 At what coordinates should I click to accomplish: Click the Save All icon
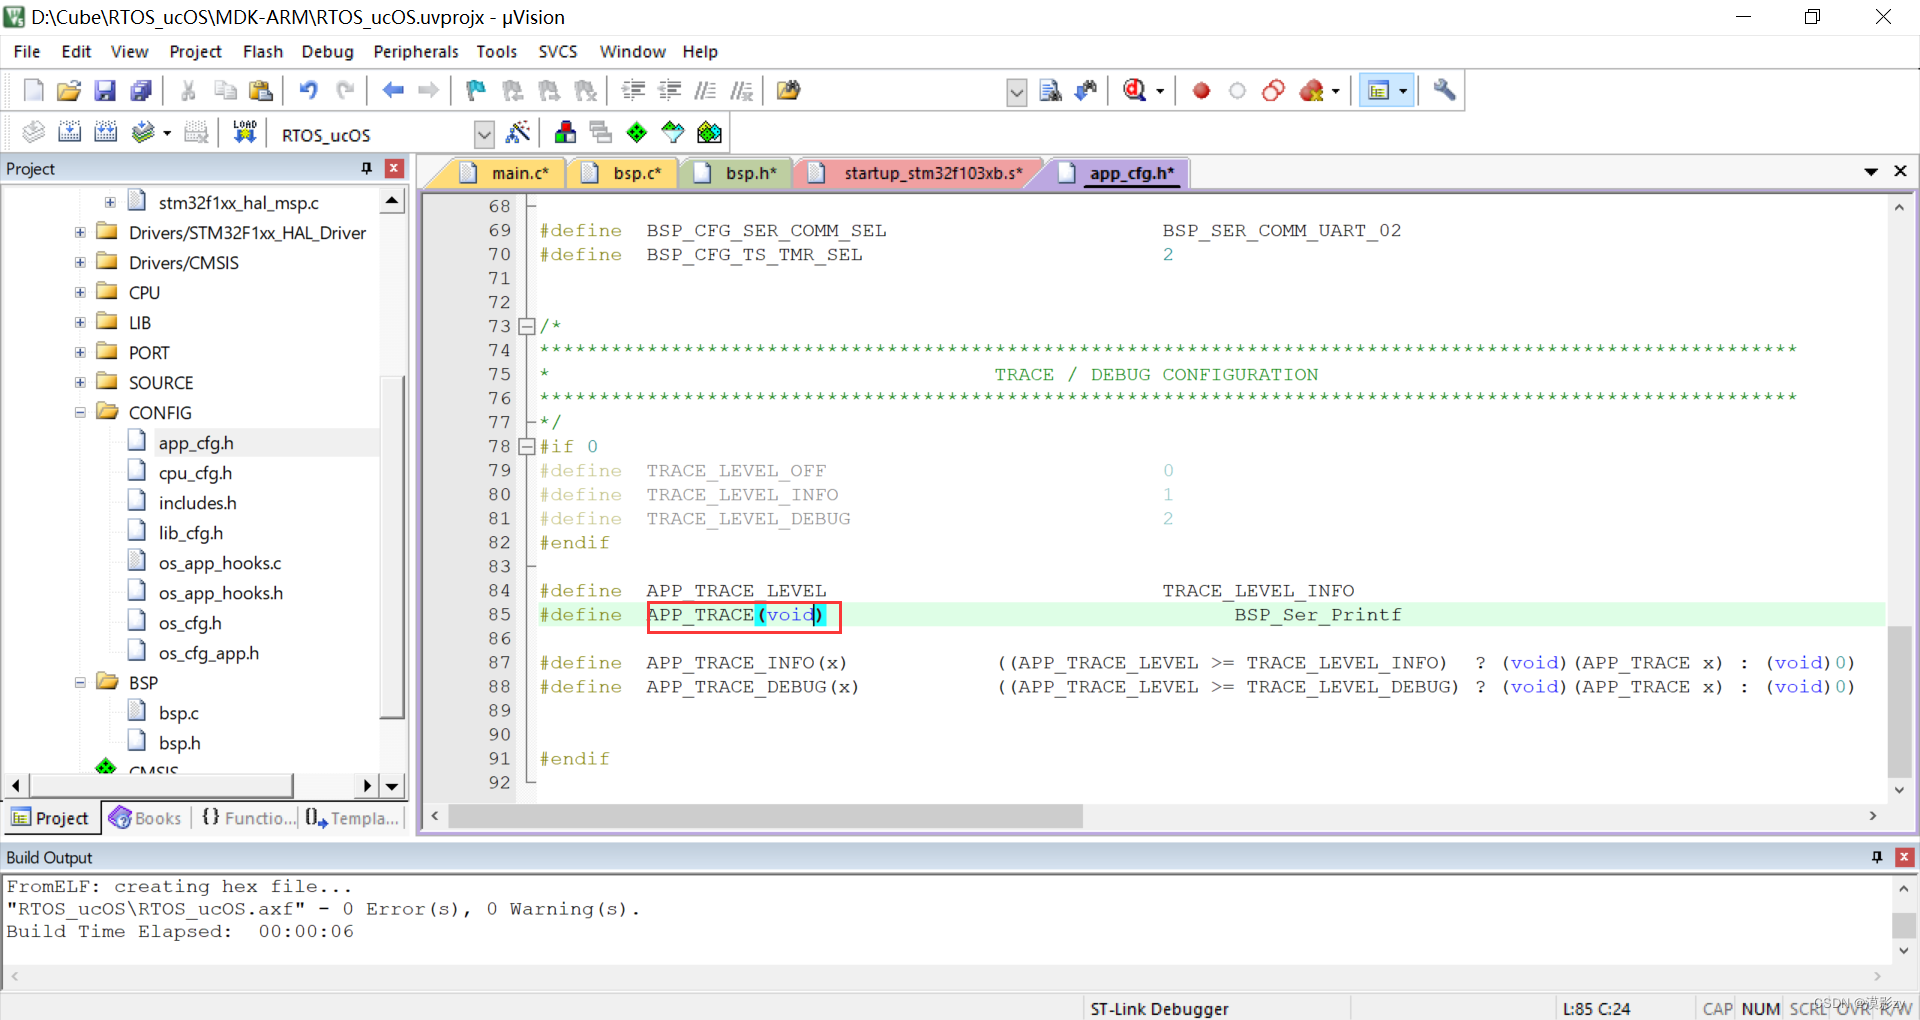point(141,91)
